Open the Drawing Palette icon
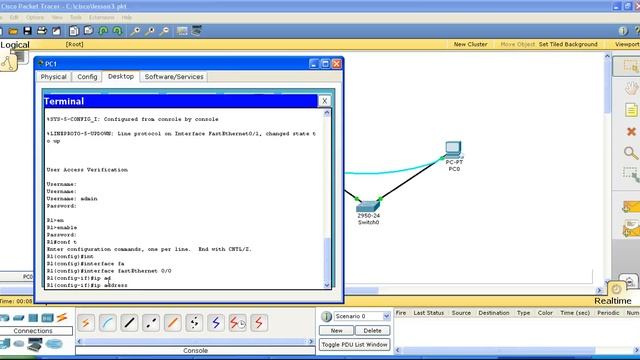Viewport: 640px width, 360px height. pyautogui.click(x=182, y=31)
